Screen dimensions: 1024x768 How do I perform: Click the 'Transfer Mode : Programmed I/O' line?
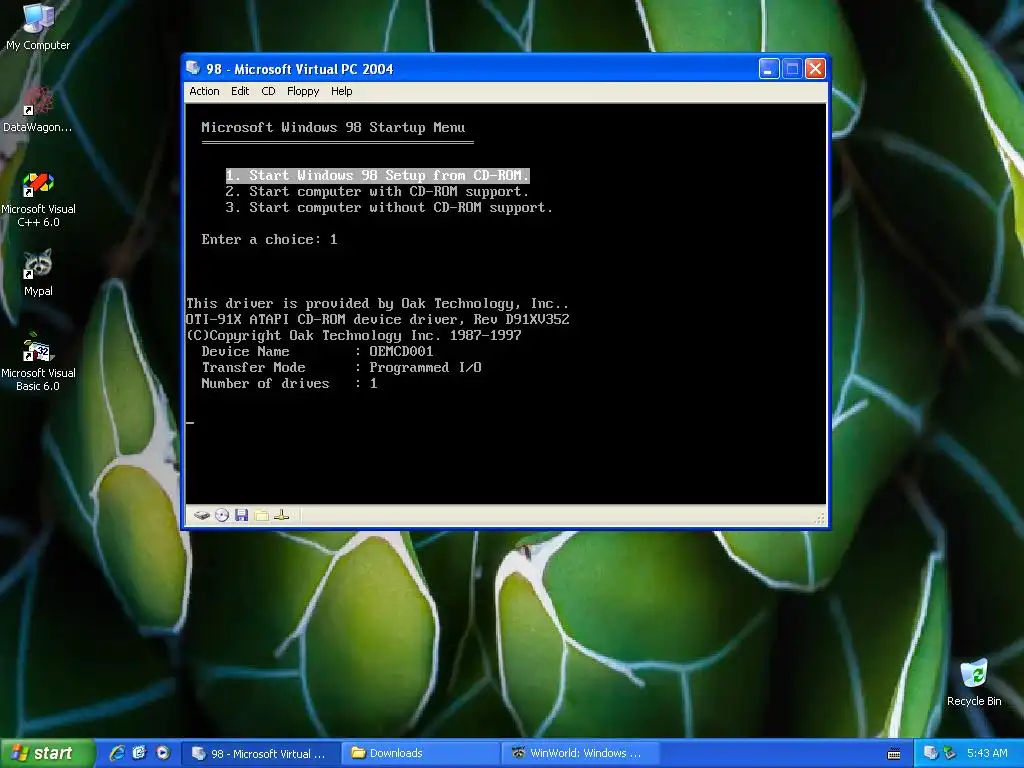pyautogui.click(x=342, y=368)
